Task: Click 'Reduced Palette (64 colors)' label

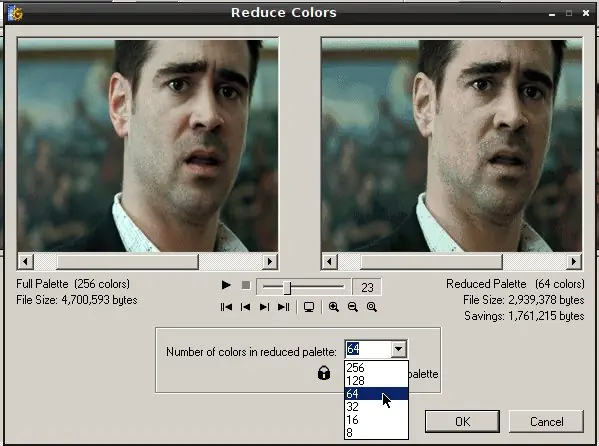Action: pyautogui.click(x=515, y=284)
